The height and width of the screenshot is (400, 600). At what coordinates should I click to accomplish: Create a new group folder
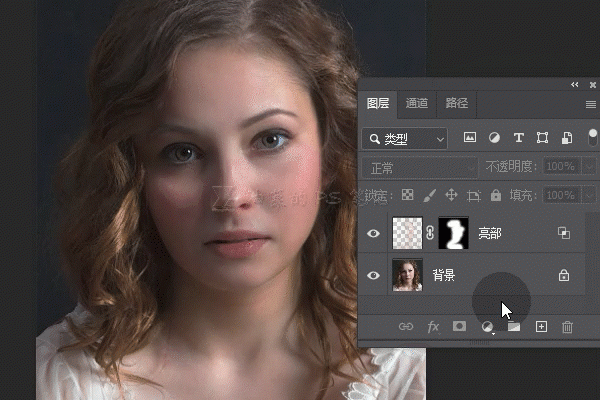pos(514,327)
